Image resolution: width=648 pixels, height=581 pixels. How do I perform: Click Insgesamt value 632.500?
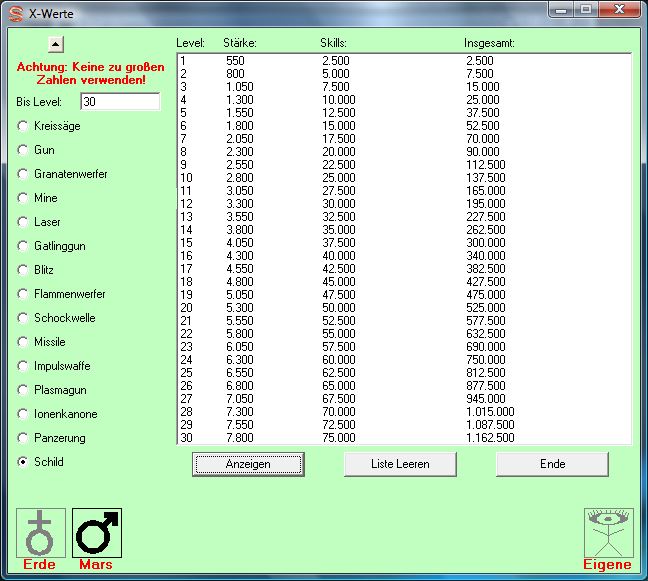click(x=486, y=334)
